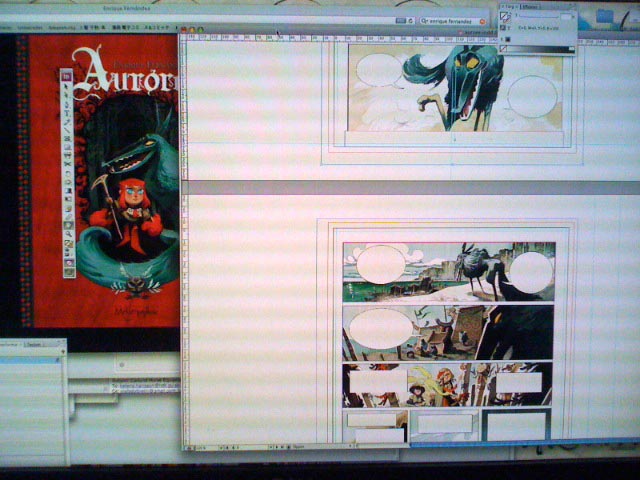Click the reload button beside address bar

point(411,21)
